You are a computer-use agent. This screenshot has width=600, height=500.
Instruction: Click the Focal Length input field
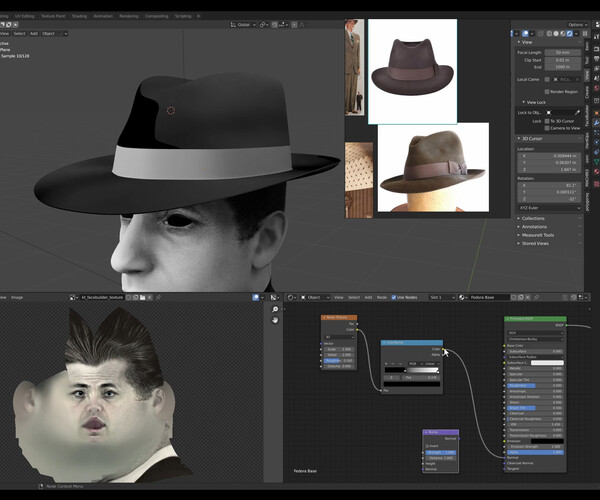562,52
